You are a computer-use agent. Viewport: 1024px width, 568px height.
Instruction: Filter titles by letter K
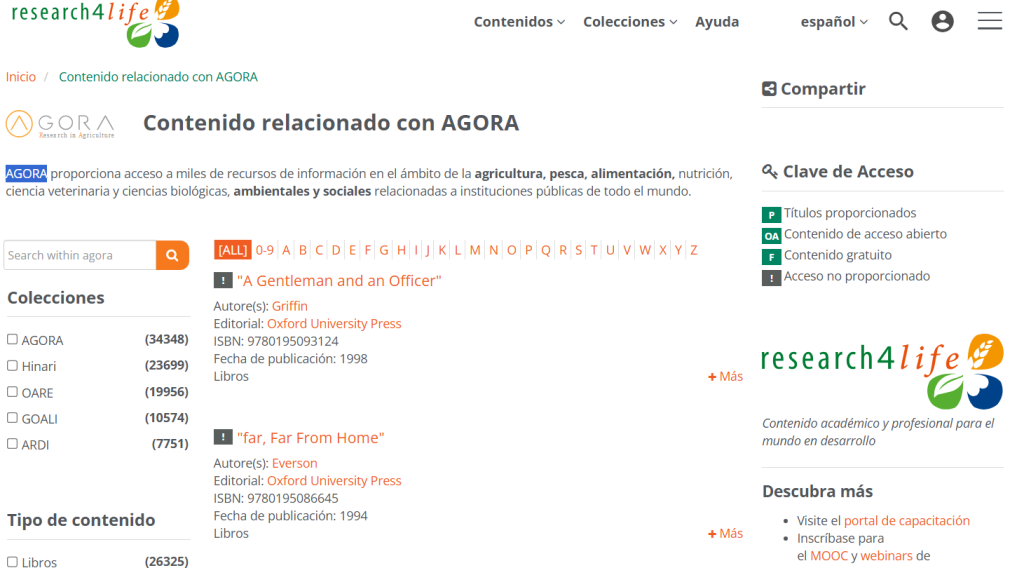point(442,250)
